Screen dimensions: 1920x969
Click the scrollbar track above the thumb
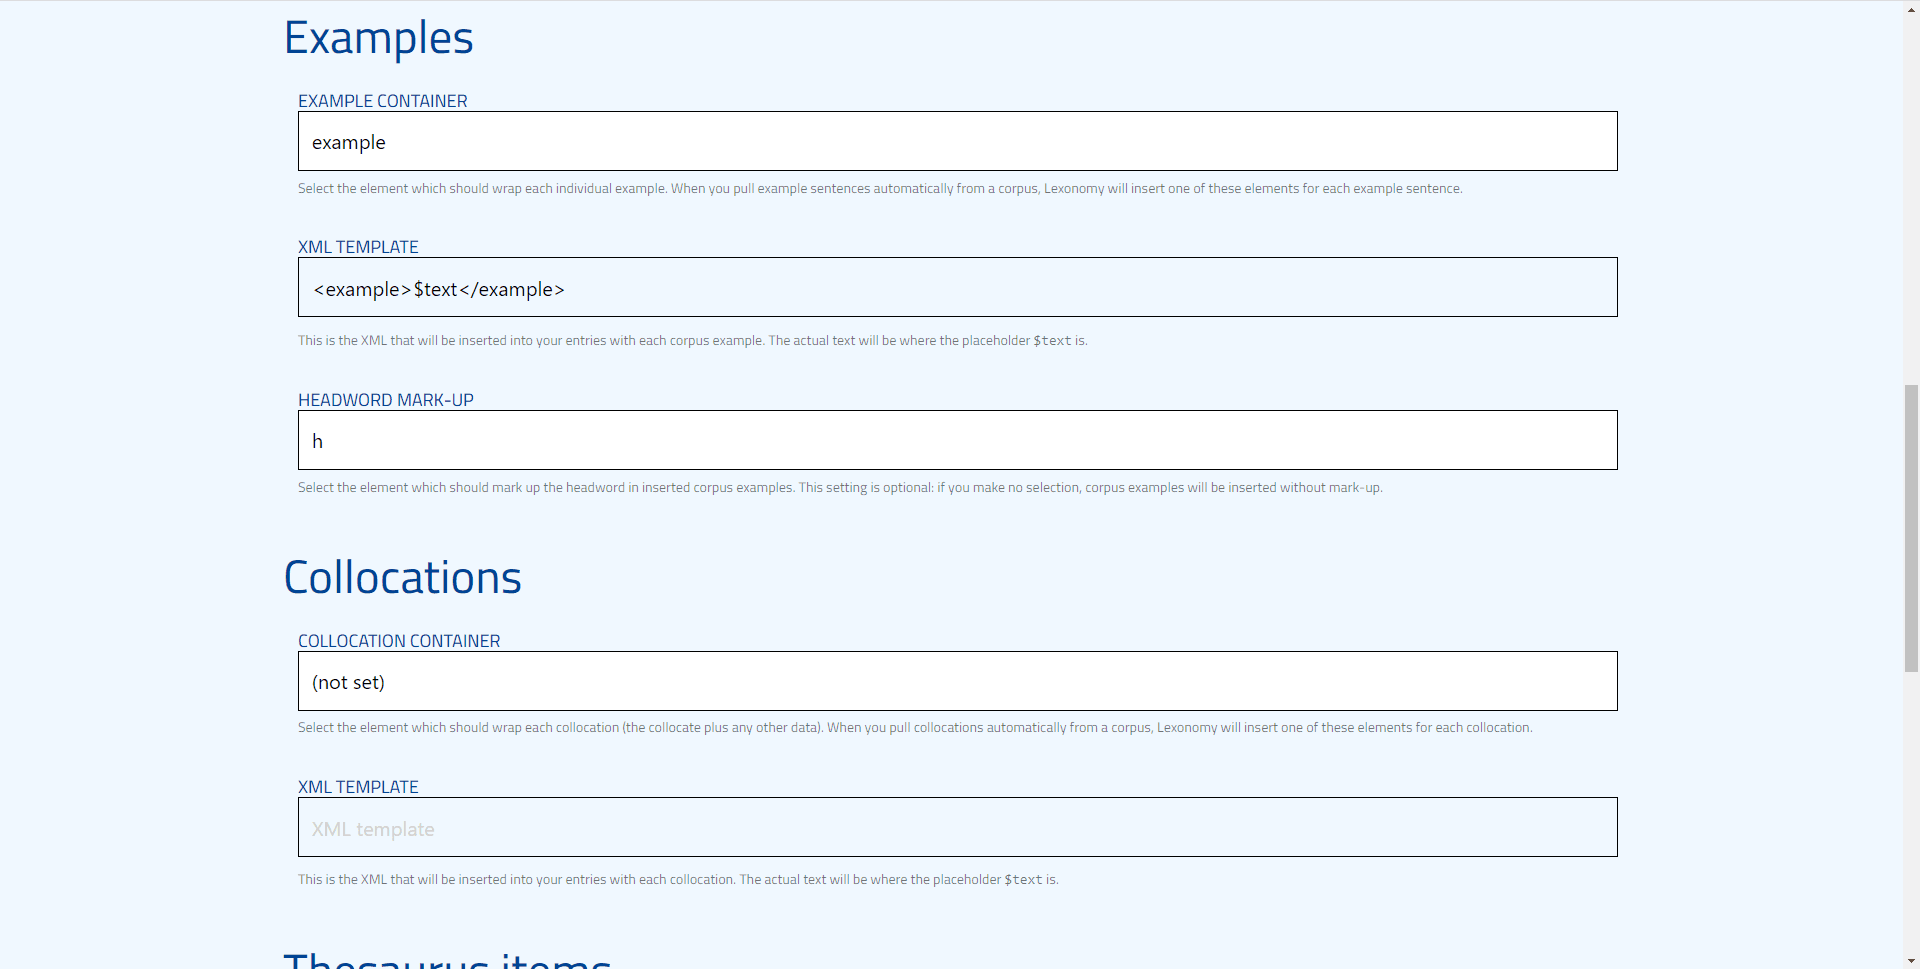tap(1911, 200)
